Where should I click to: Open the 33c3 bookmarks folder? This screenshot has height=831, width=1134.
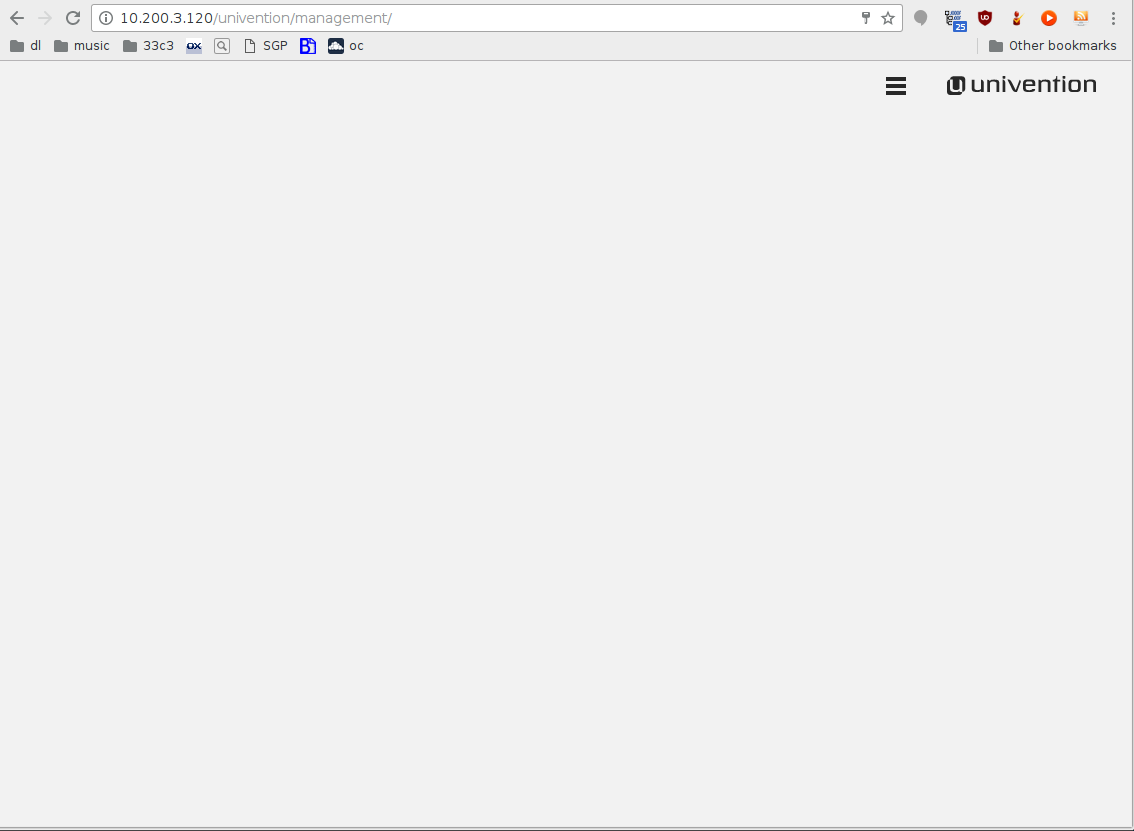click(x=148, y=46)
